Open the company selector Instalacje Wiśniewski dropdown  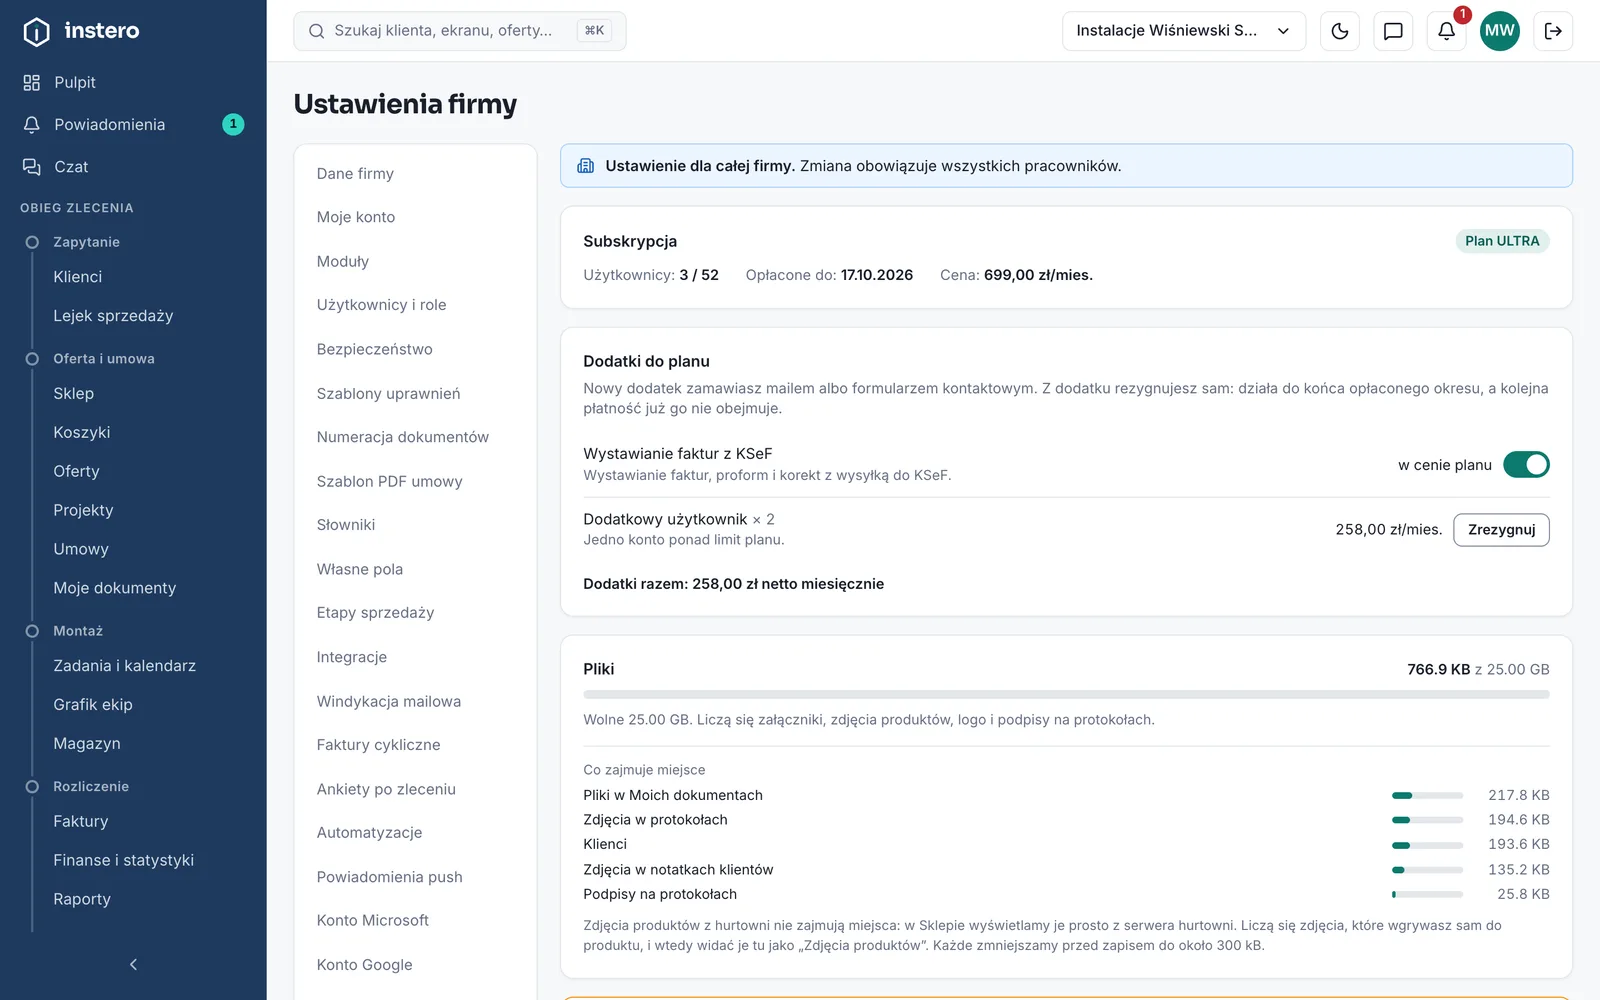(x=1184, y=31)
